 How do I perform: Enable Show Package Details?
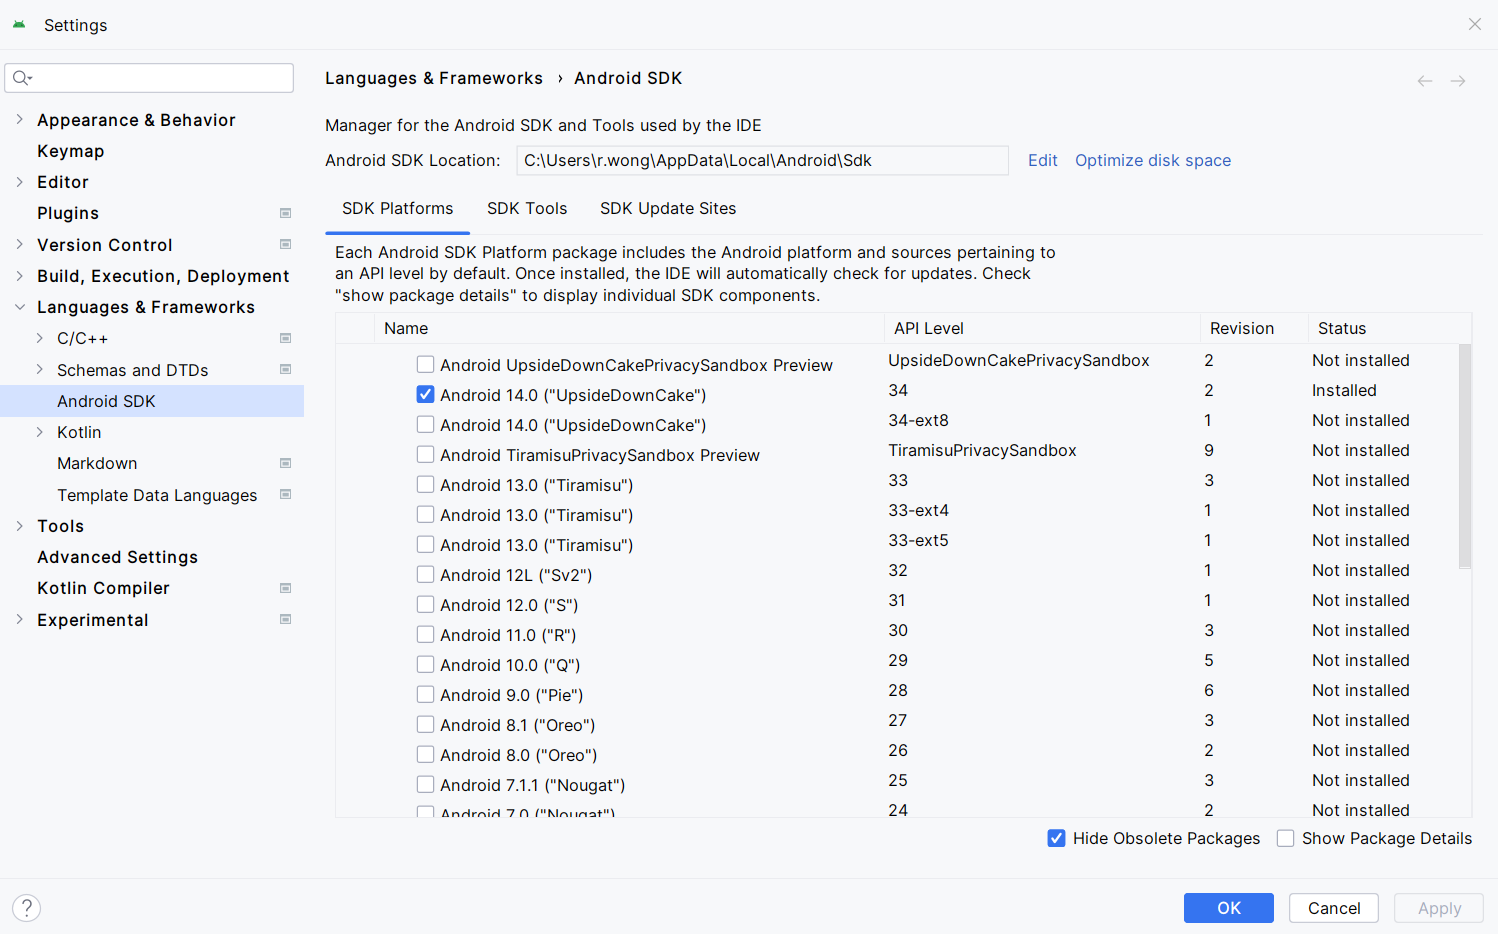(x=1285, y=838)
